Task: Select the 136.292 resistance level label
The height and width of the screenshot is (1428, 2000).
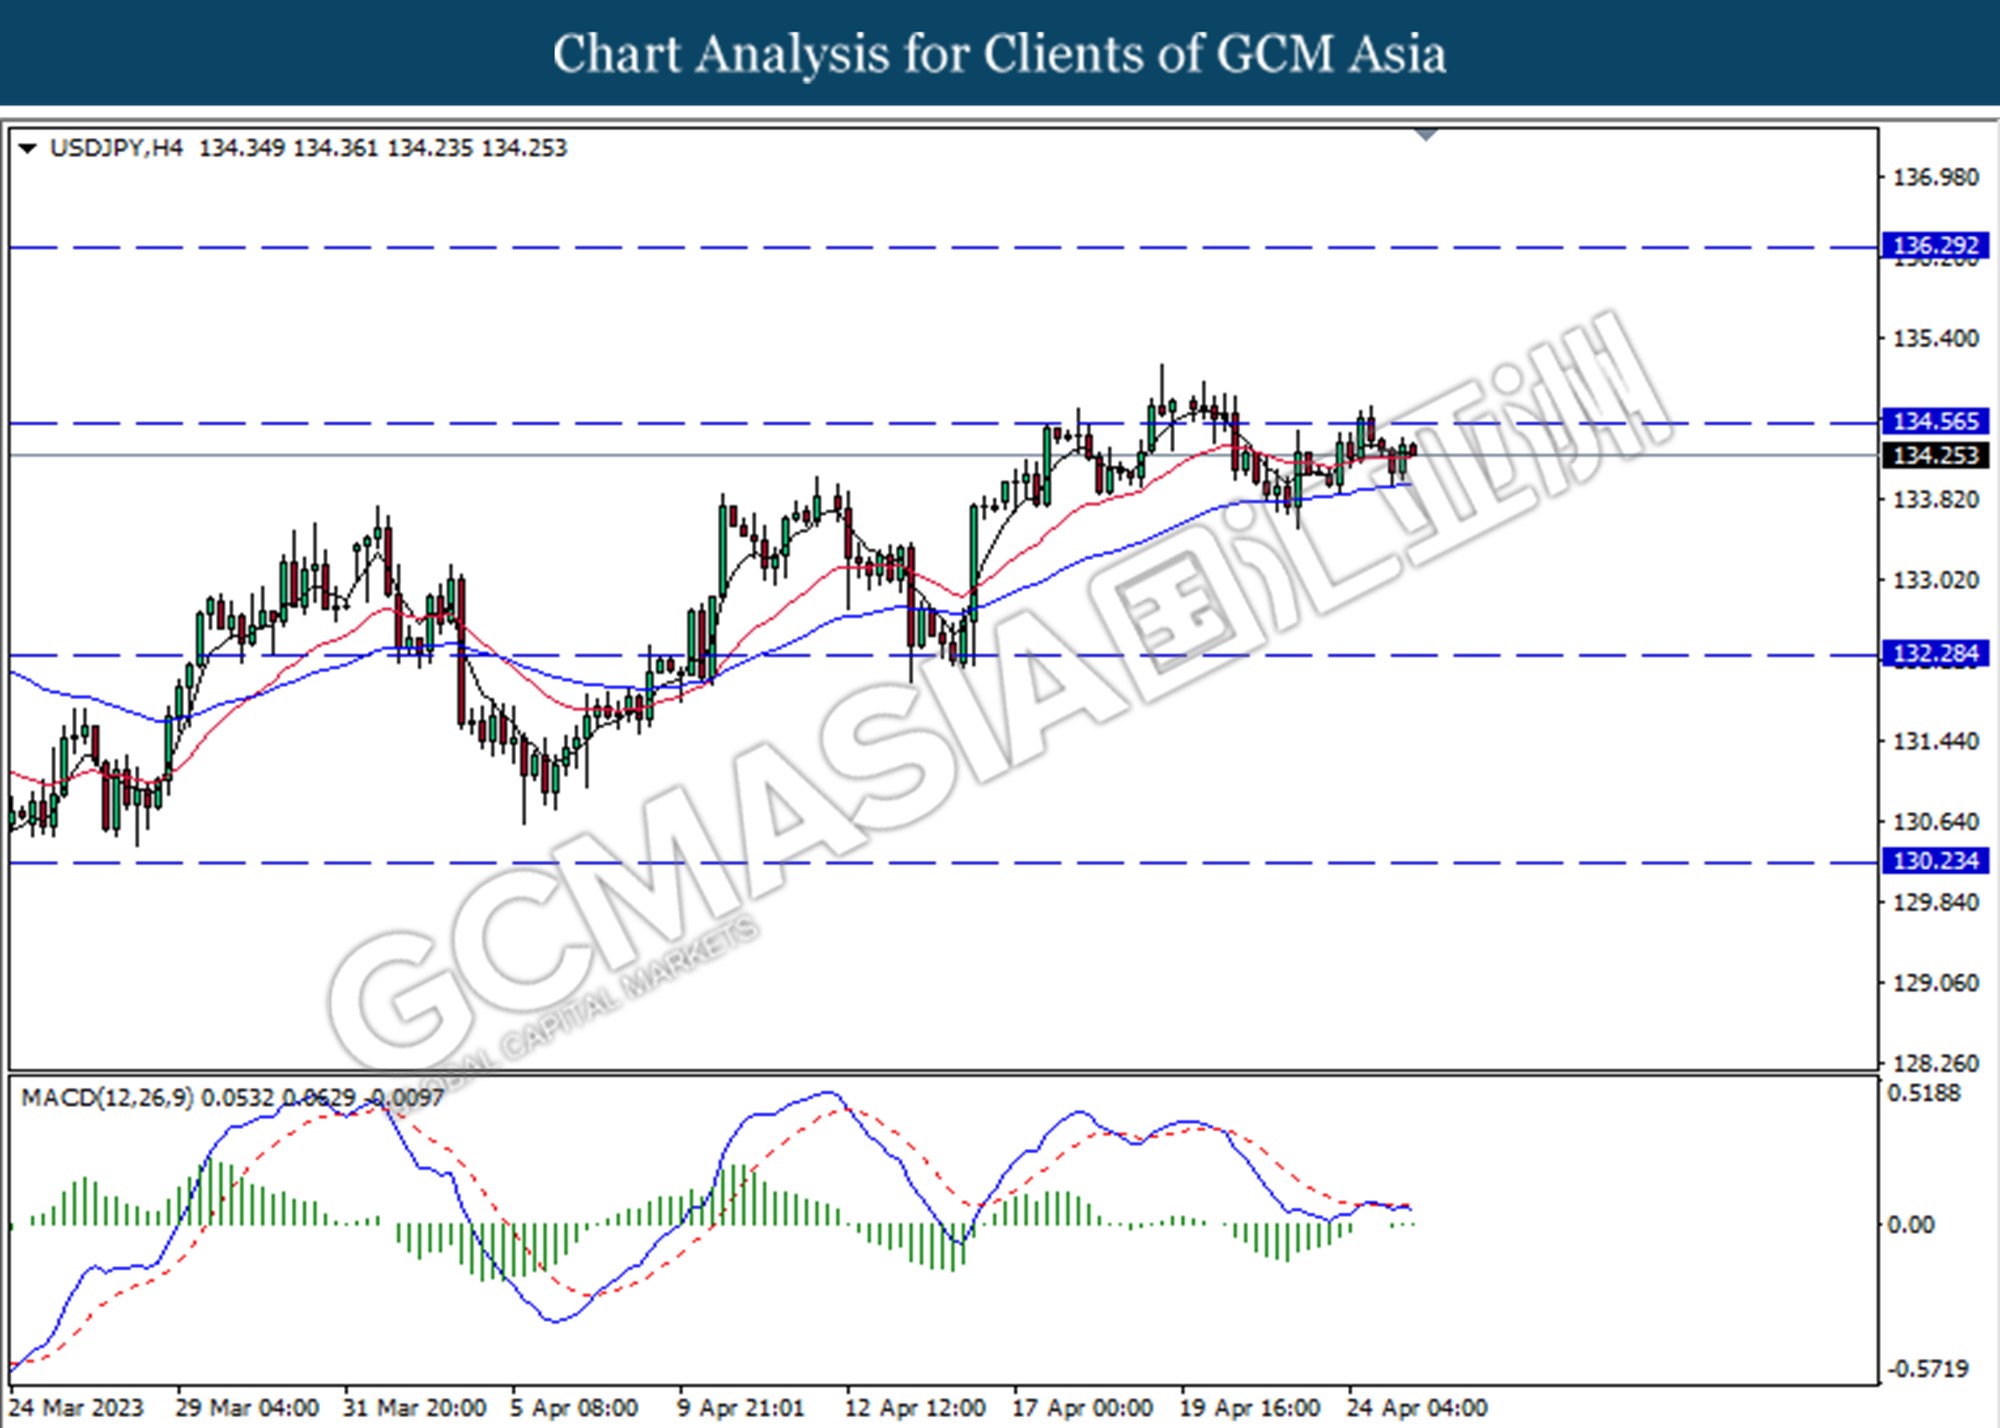Action: click(x=1935, y=245)
